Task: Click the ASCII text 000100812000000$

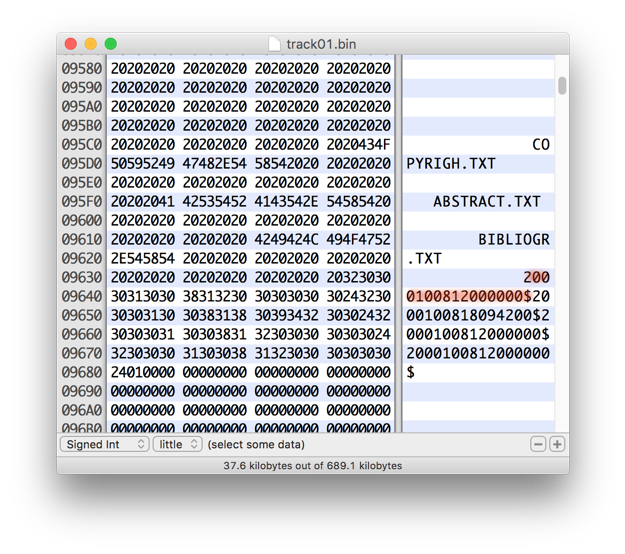Action: (x=478, y=334)
